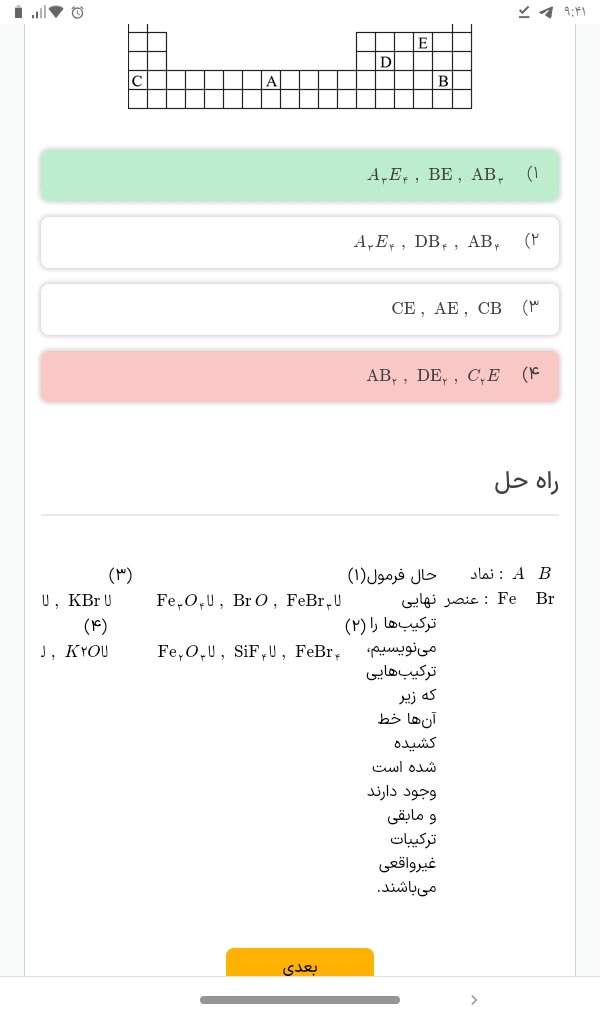Tap the periodic table cell labeled D

(x=385, y=61)
